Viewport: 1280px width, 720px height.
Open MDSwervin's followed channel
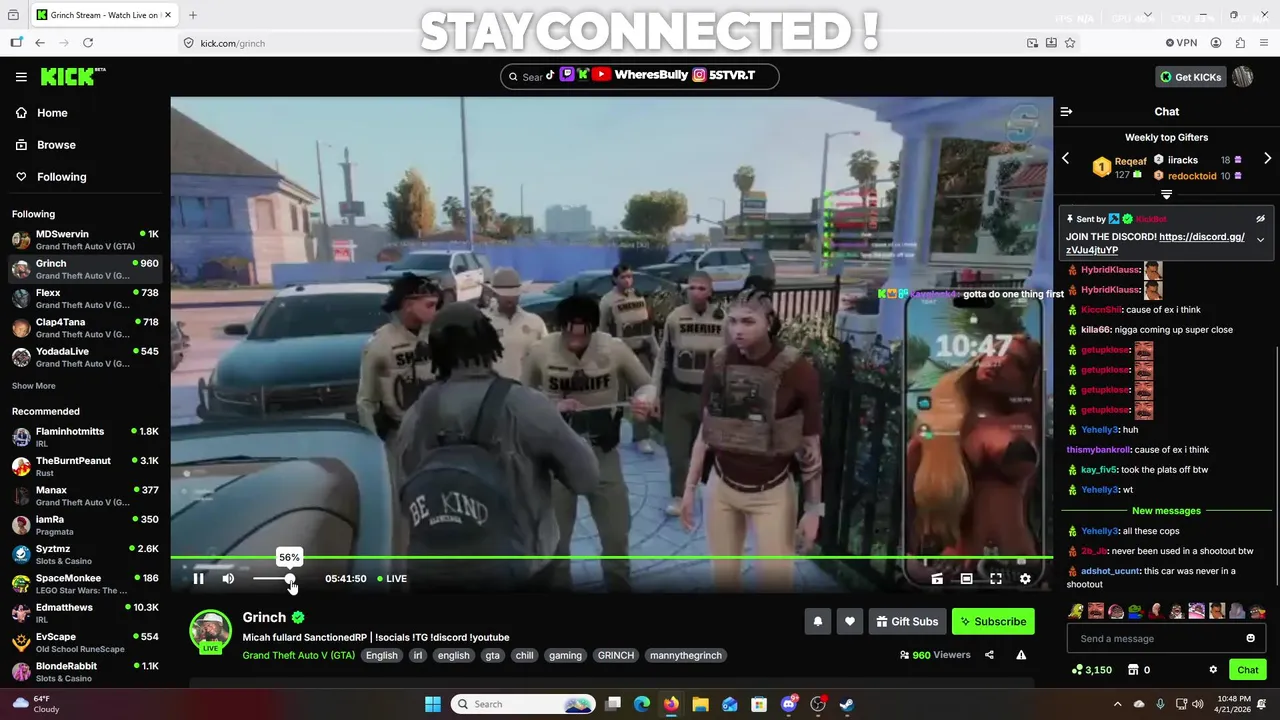(85, 240)
